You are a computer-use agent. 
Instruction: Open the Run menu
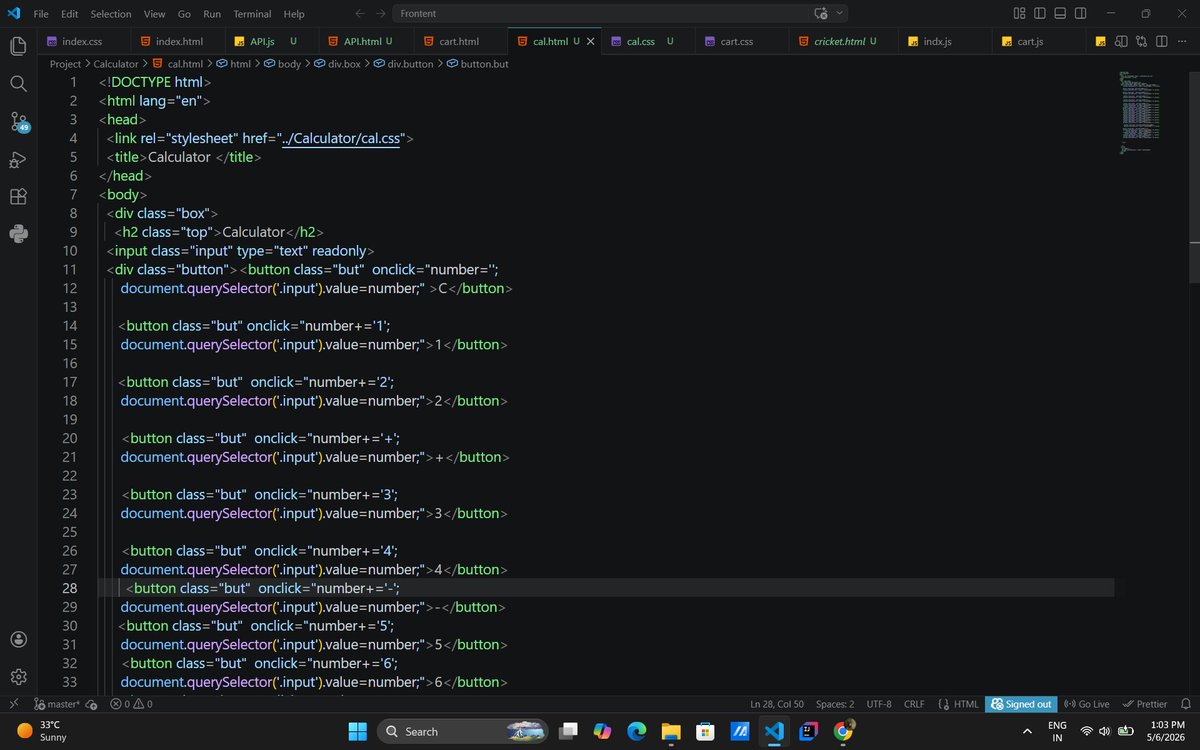[212, 14]
